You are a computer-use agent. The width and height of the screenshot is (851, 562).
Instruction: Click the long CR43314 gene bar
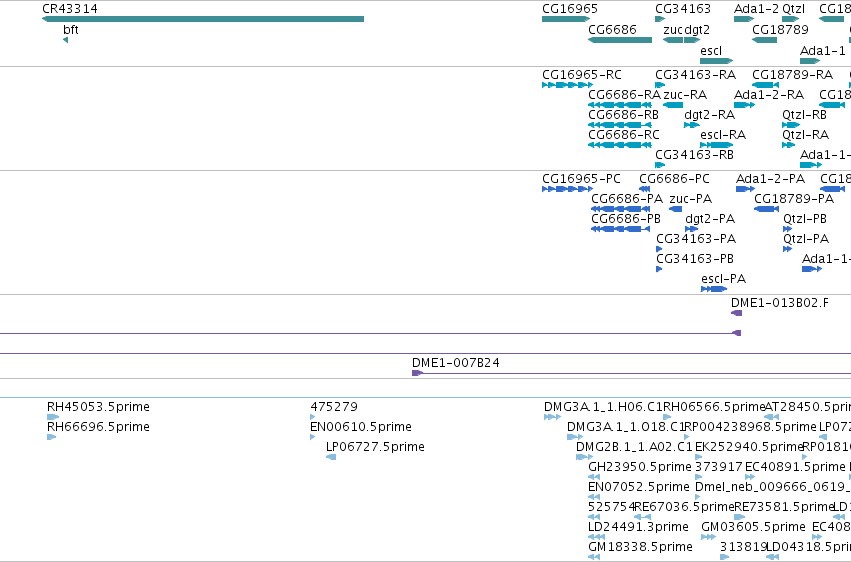203,19
